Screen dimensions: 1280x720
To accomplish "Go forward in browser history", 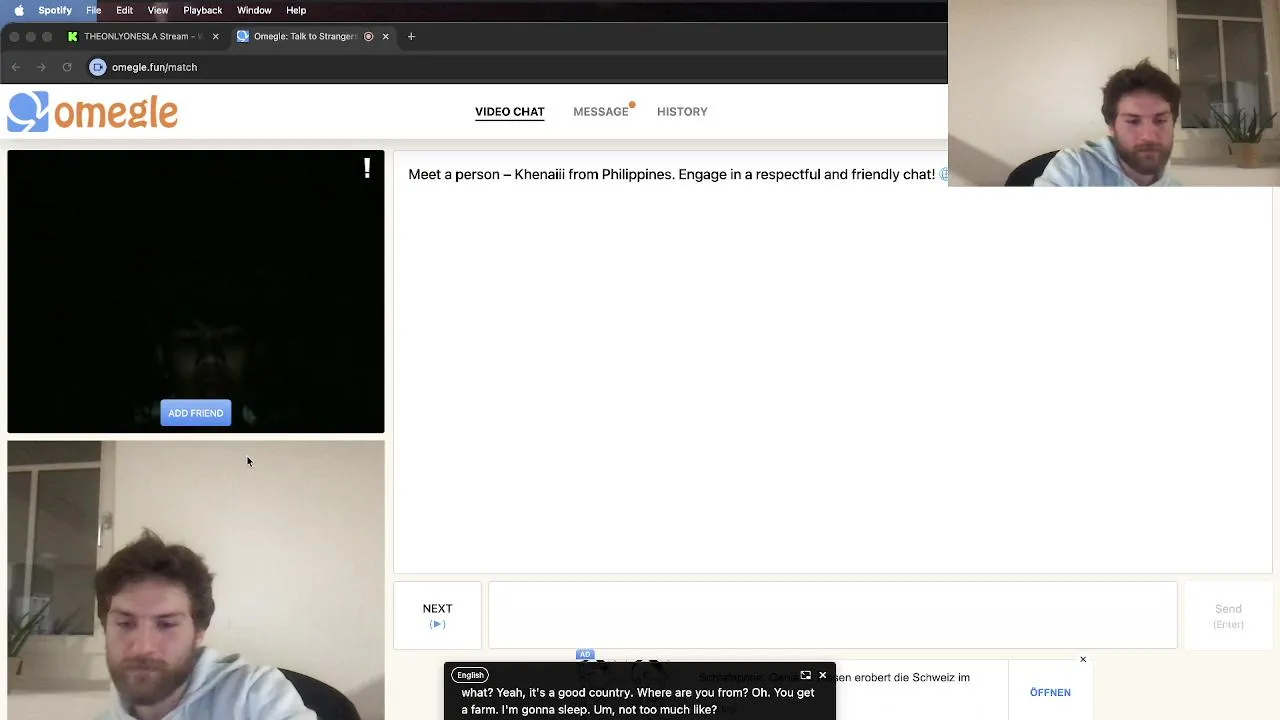I will (x=41, y=67).
